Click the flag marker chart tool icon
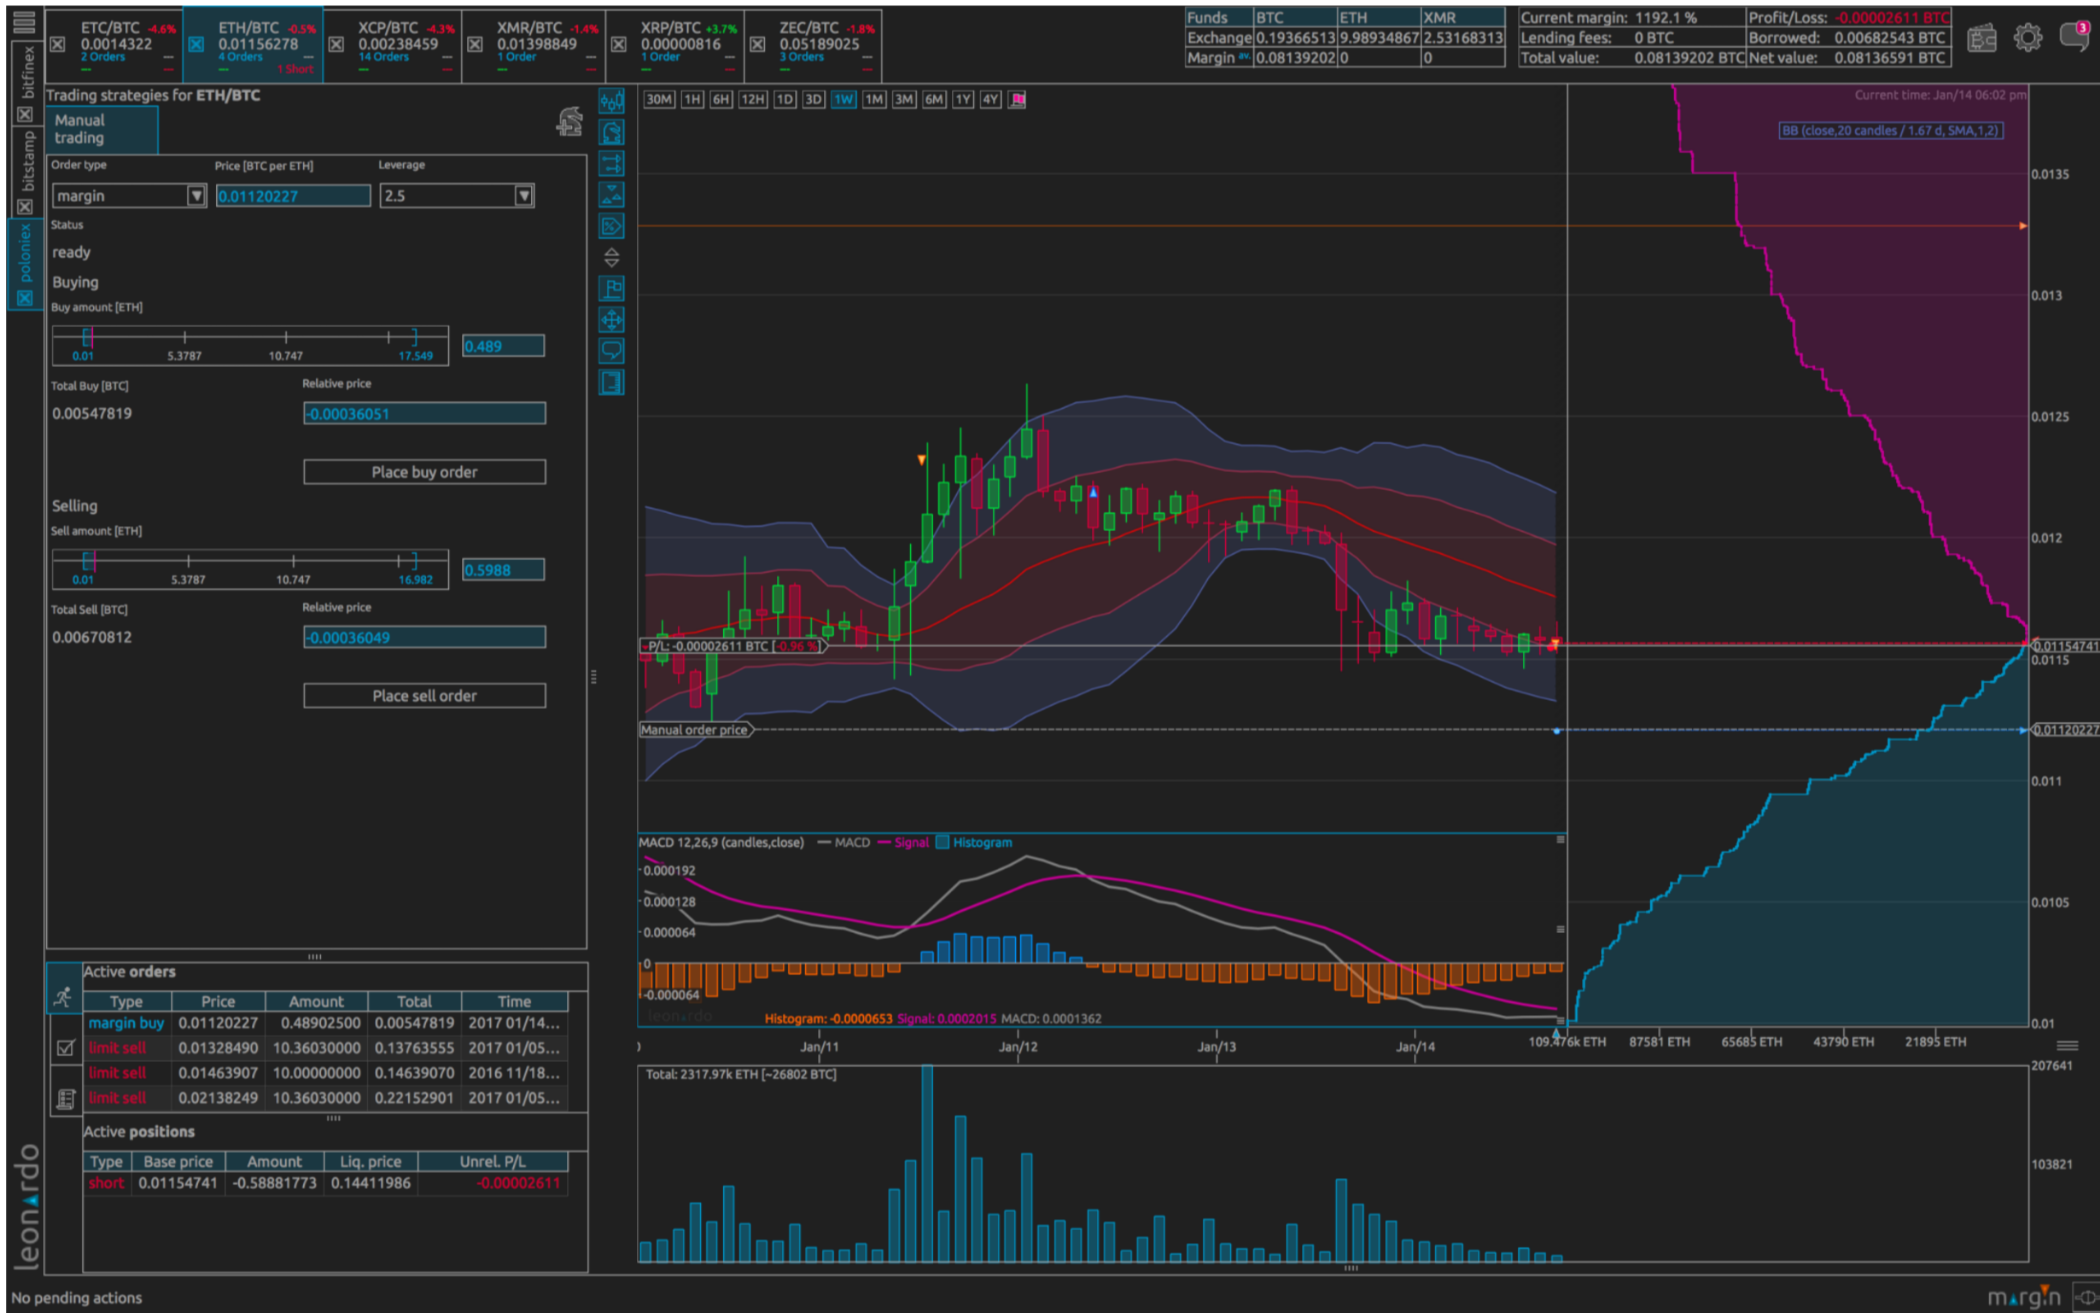2100x1313 pixels. [x=611, y=289]
